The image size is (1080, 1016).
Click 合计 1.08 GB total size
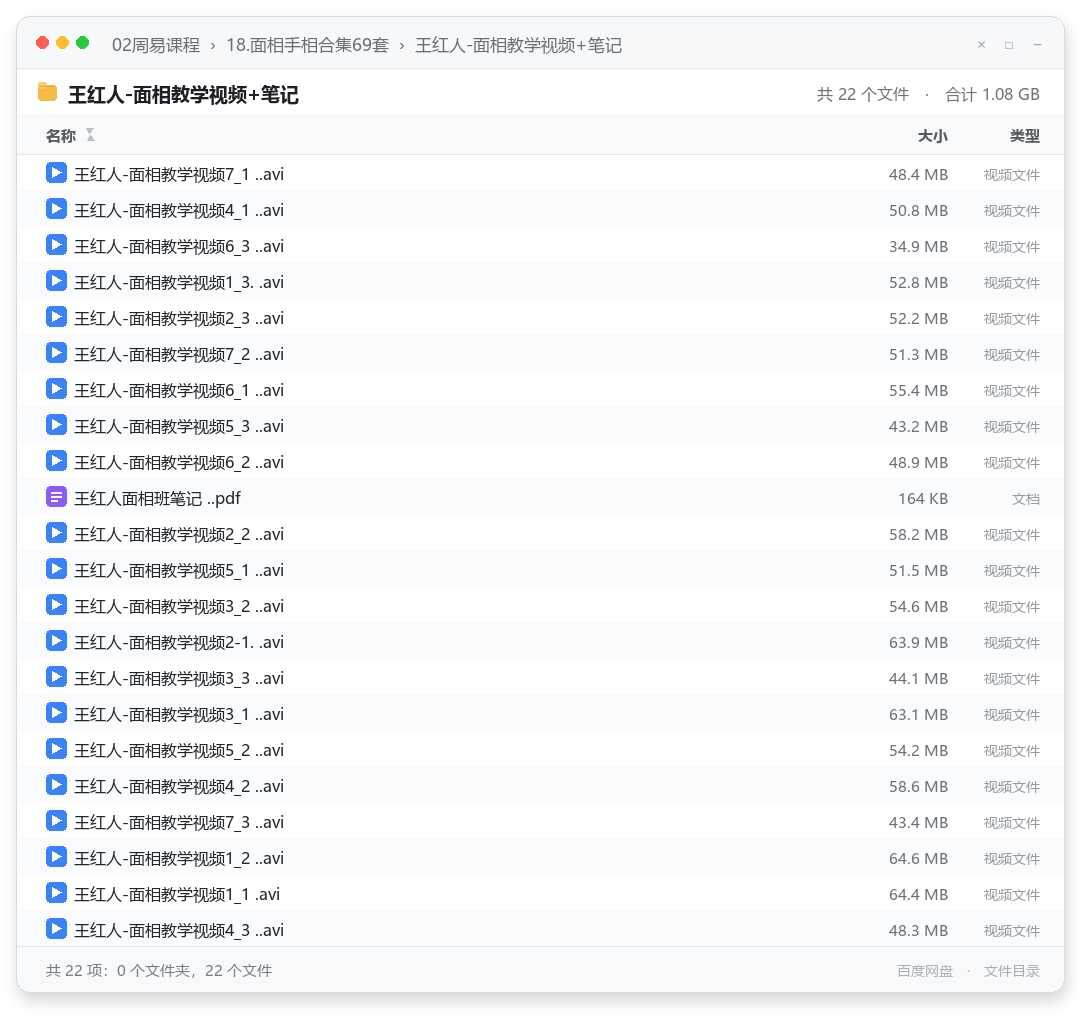(992, 94)
